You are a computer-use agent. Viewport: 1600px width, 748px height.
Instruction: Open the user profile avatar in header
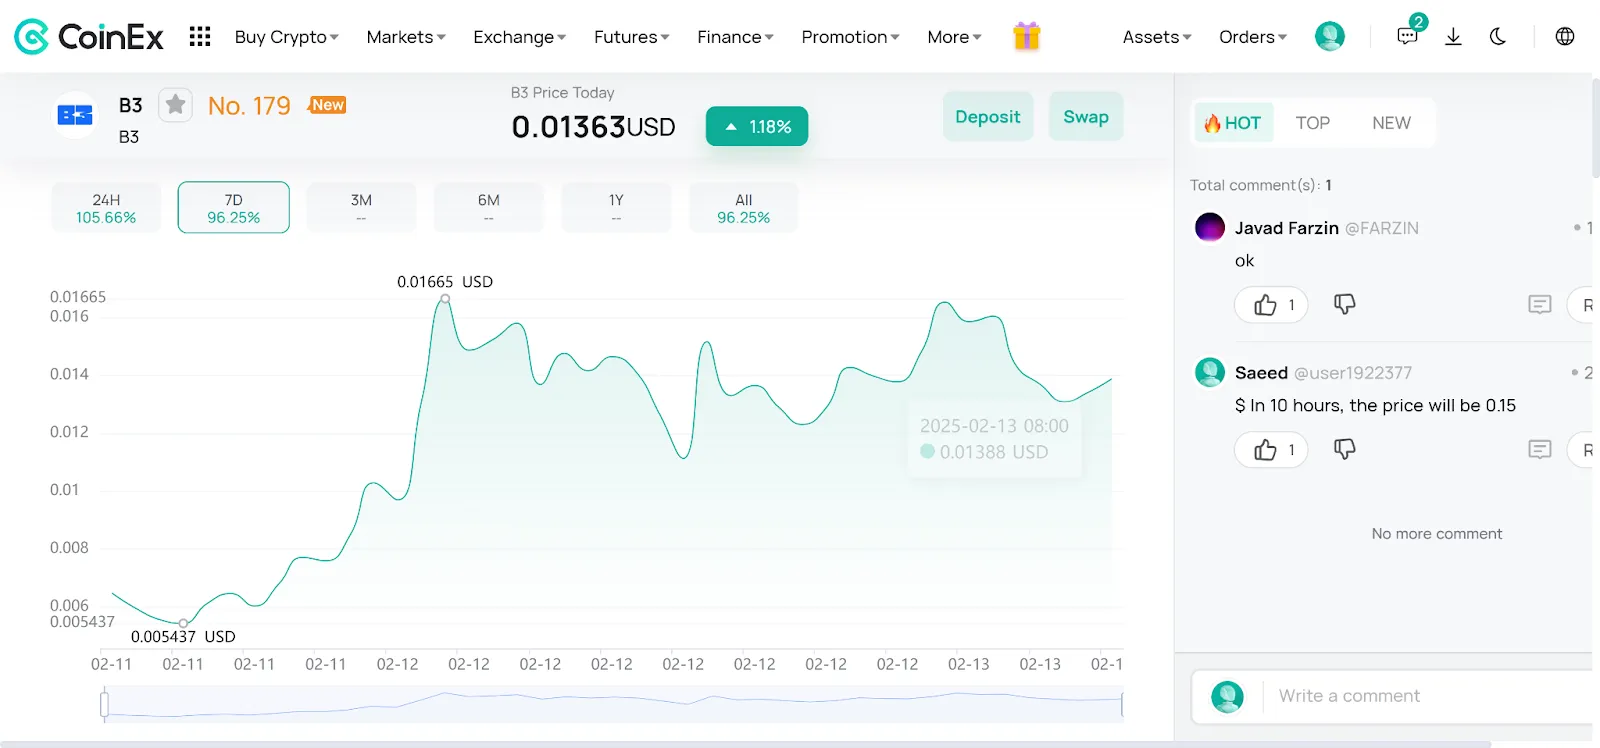(x=1329, y=37)
